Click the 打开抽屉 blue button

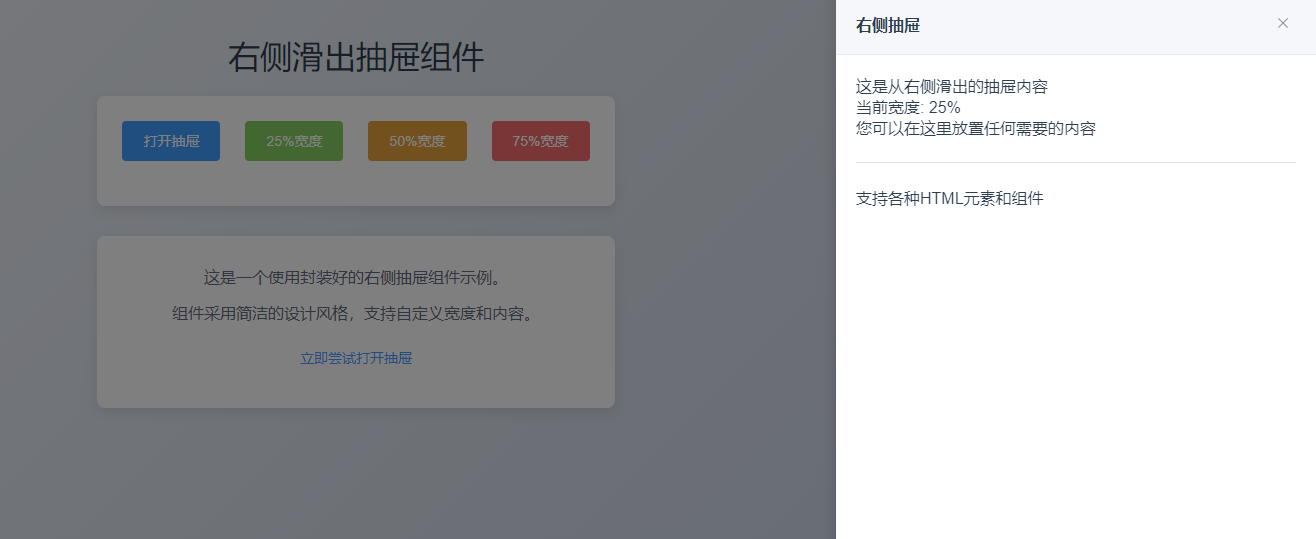171,141
